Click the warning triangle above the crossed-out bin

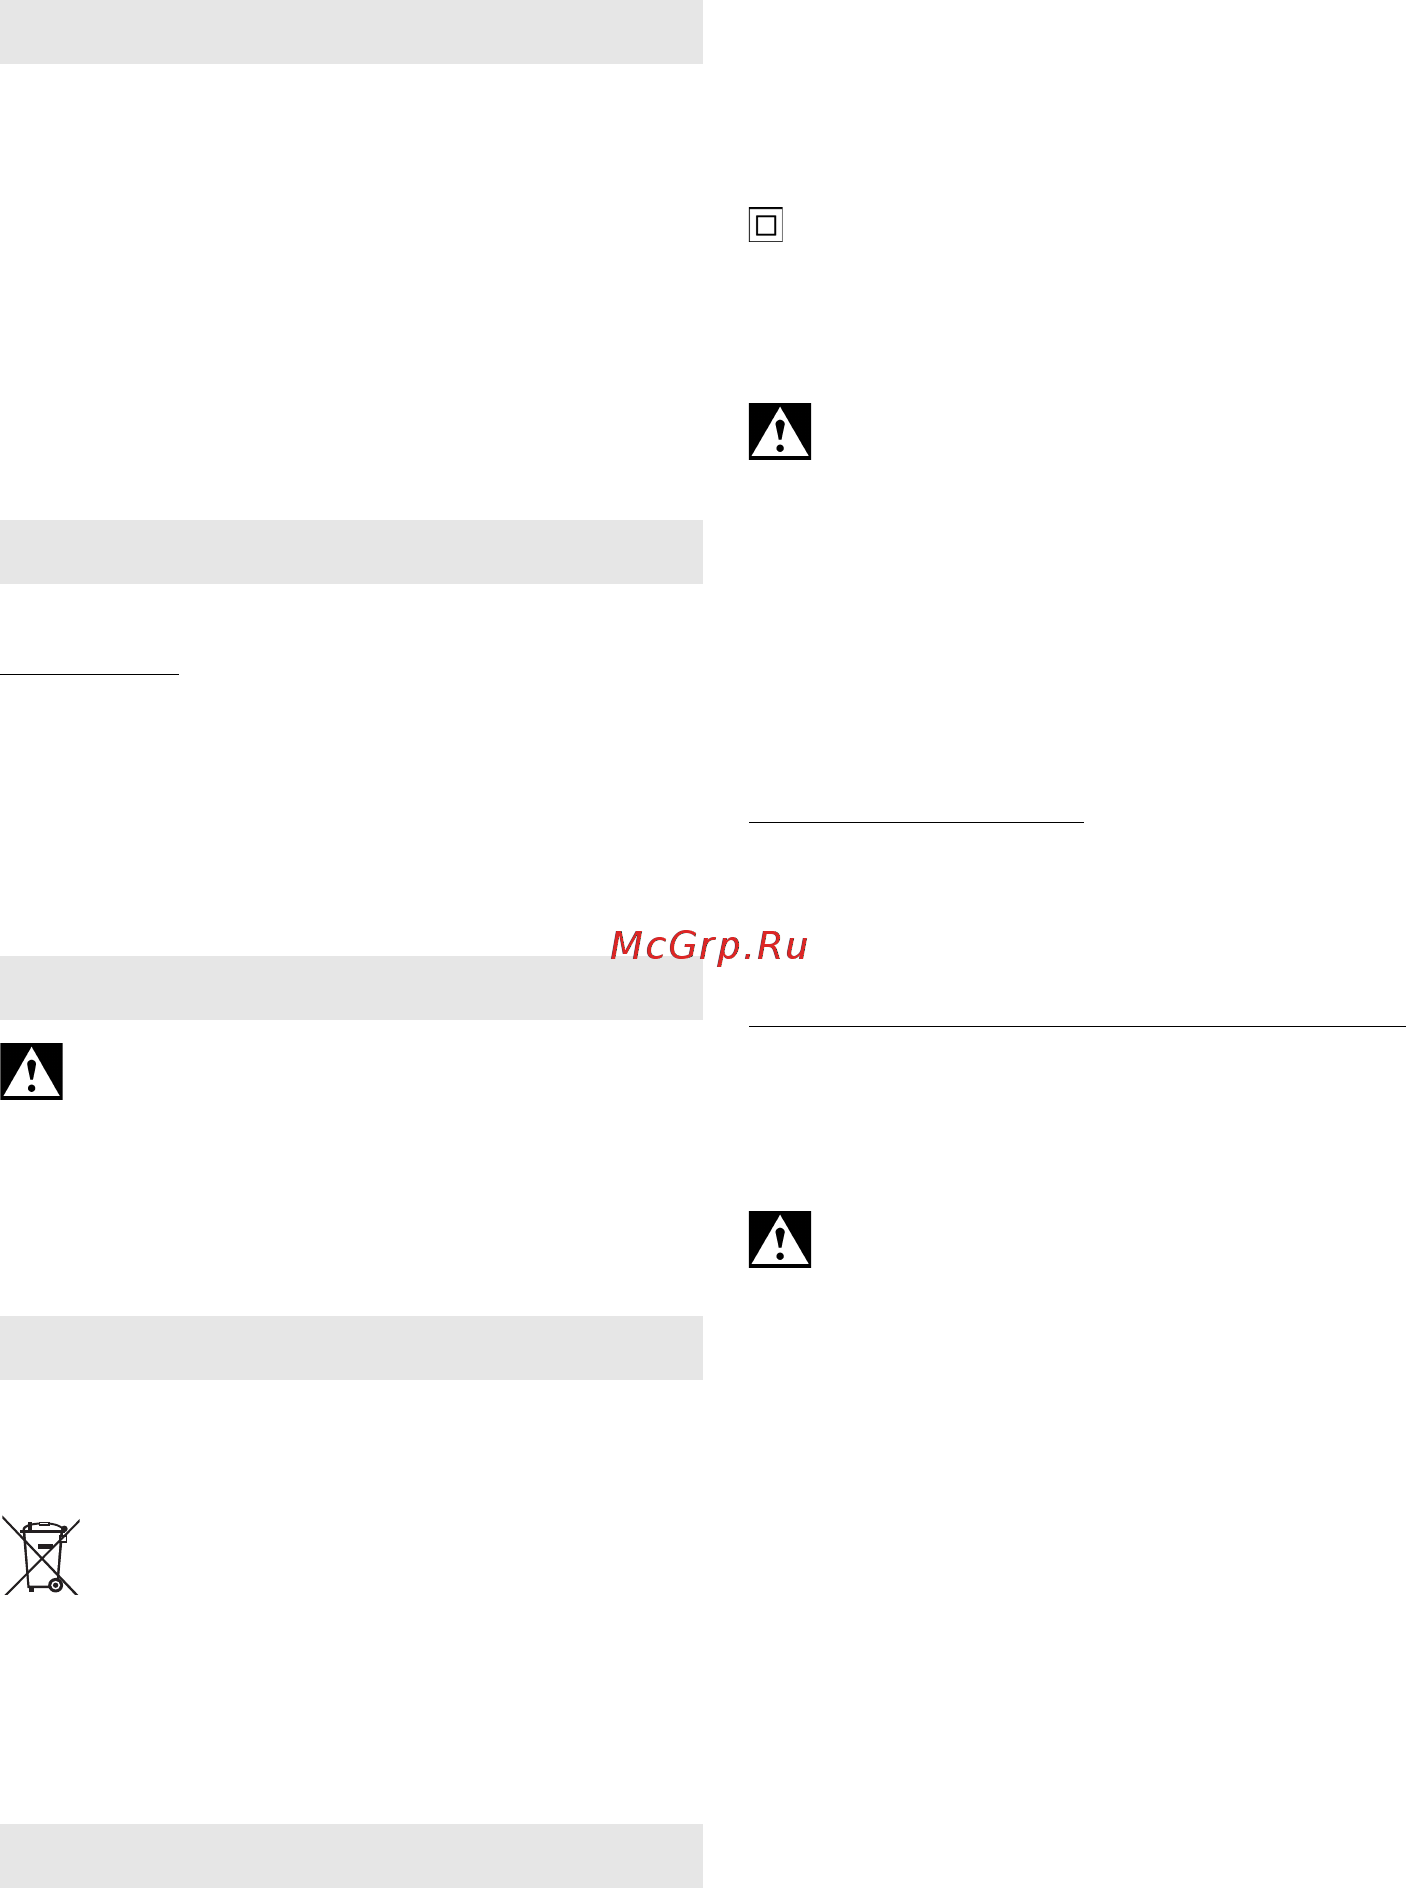(x=32, y=1071)
